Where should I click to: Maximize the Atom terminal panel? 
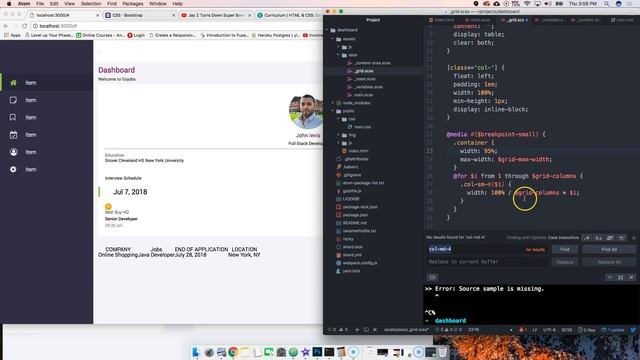[x=620, y=277]
